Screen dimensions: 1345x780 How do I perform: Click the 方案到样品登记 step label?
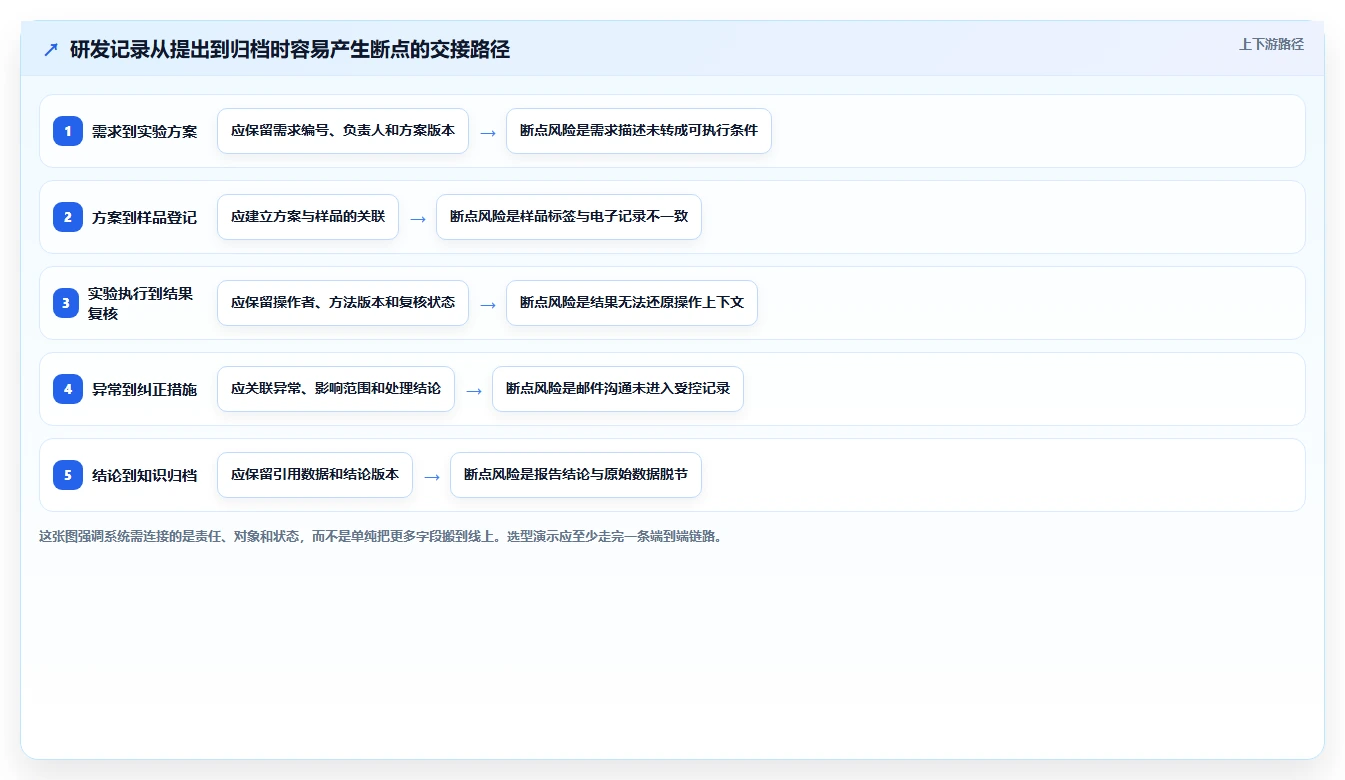point(145,217)
